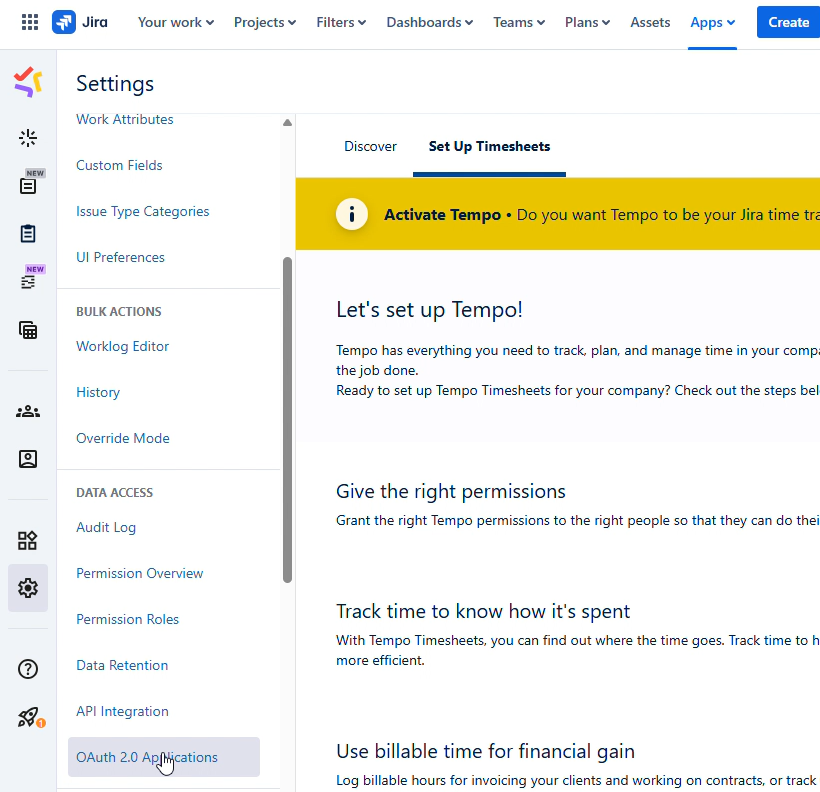Click the settings list scrollbar thumb
The height and width of the screenshot is (792, 820).
click(x=287, y=420)
